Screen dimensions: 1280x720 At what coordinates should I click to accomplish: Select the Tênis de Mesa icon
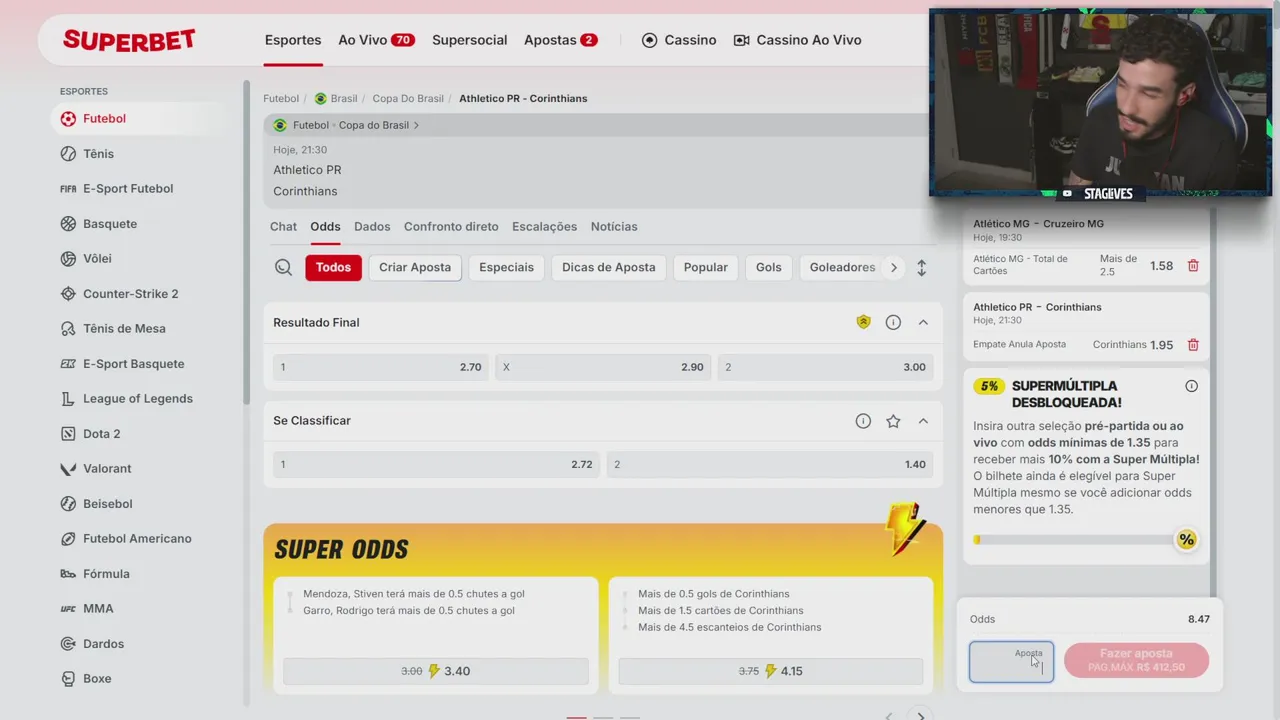tap(68, 329)
